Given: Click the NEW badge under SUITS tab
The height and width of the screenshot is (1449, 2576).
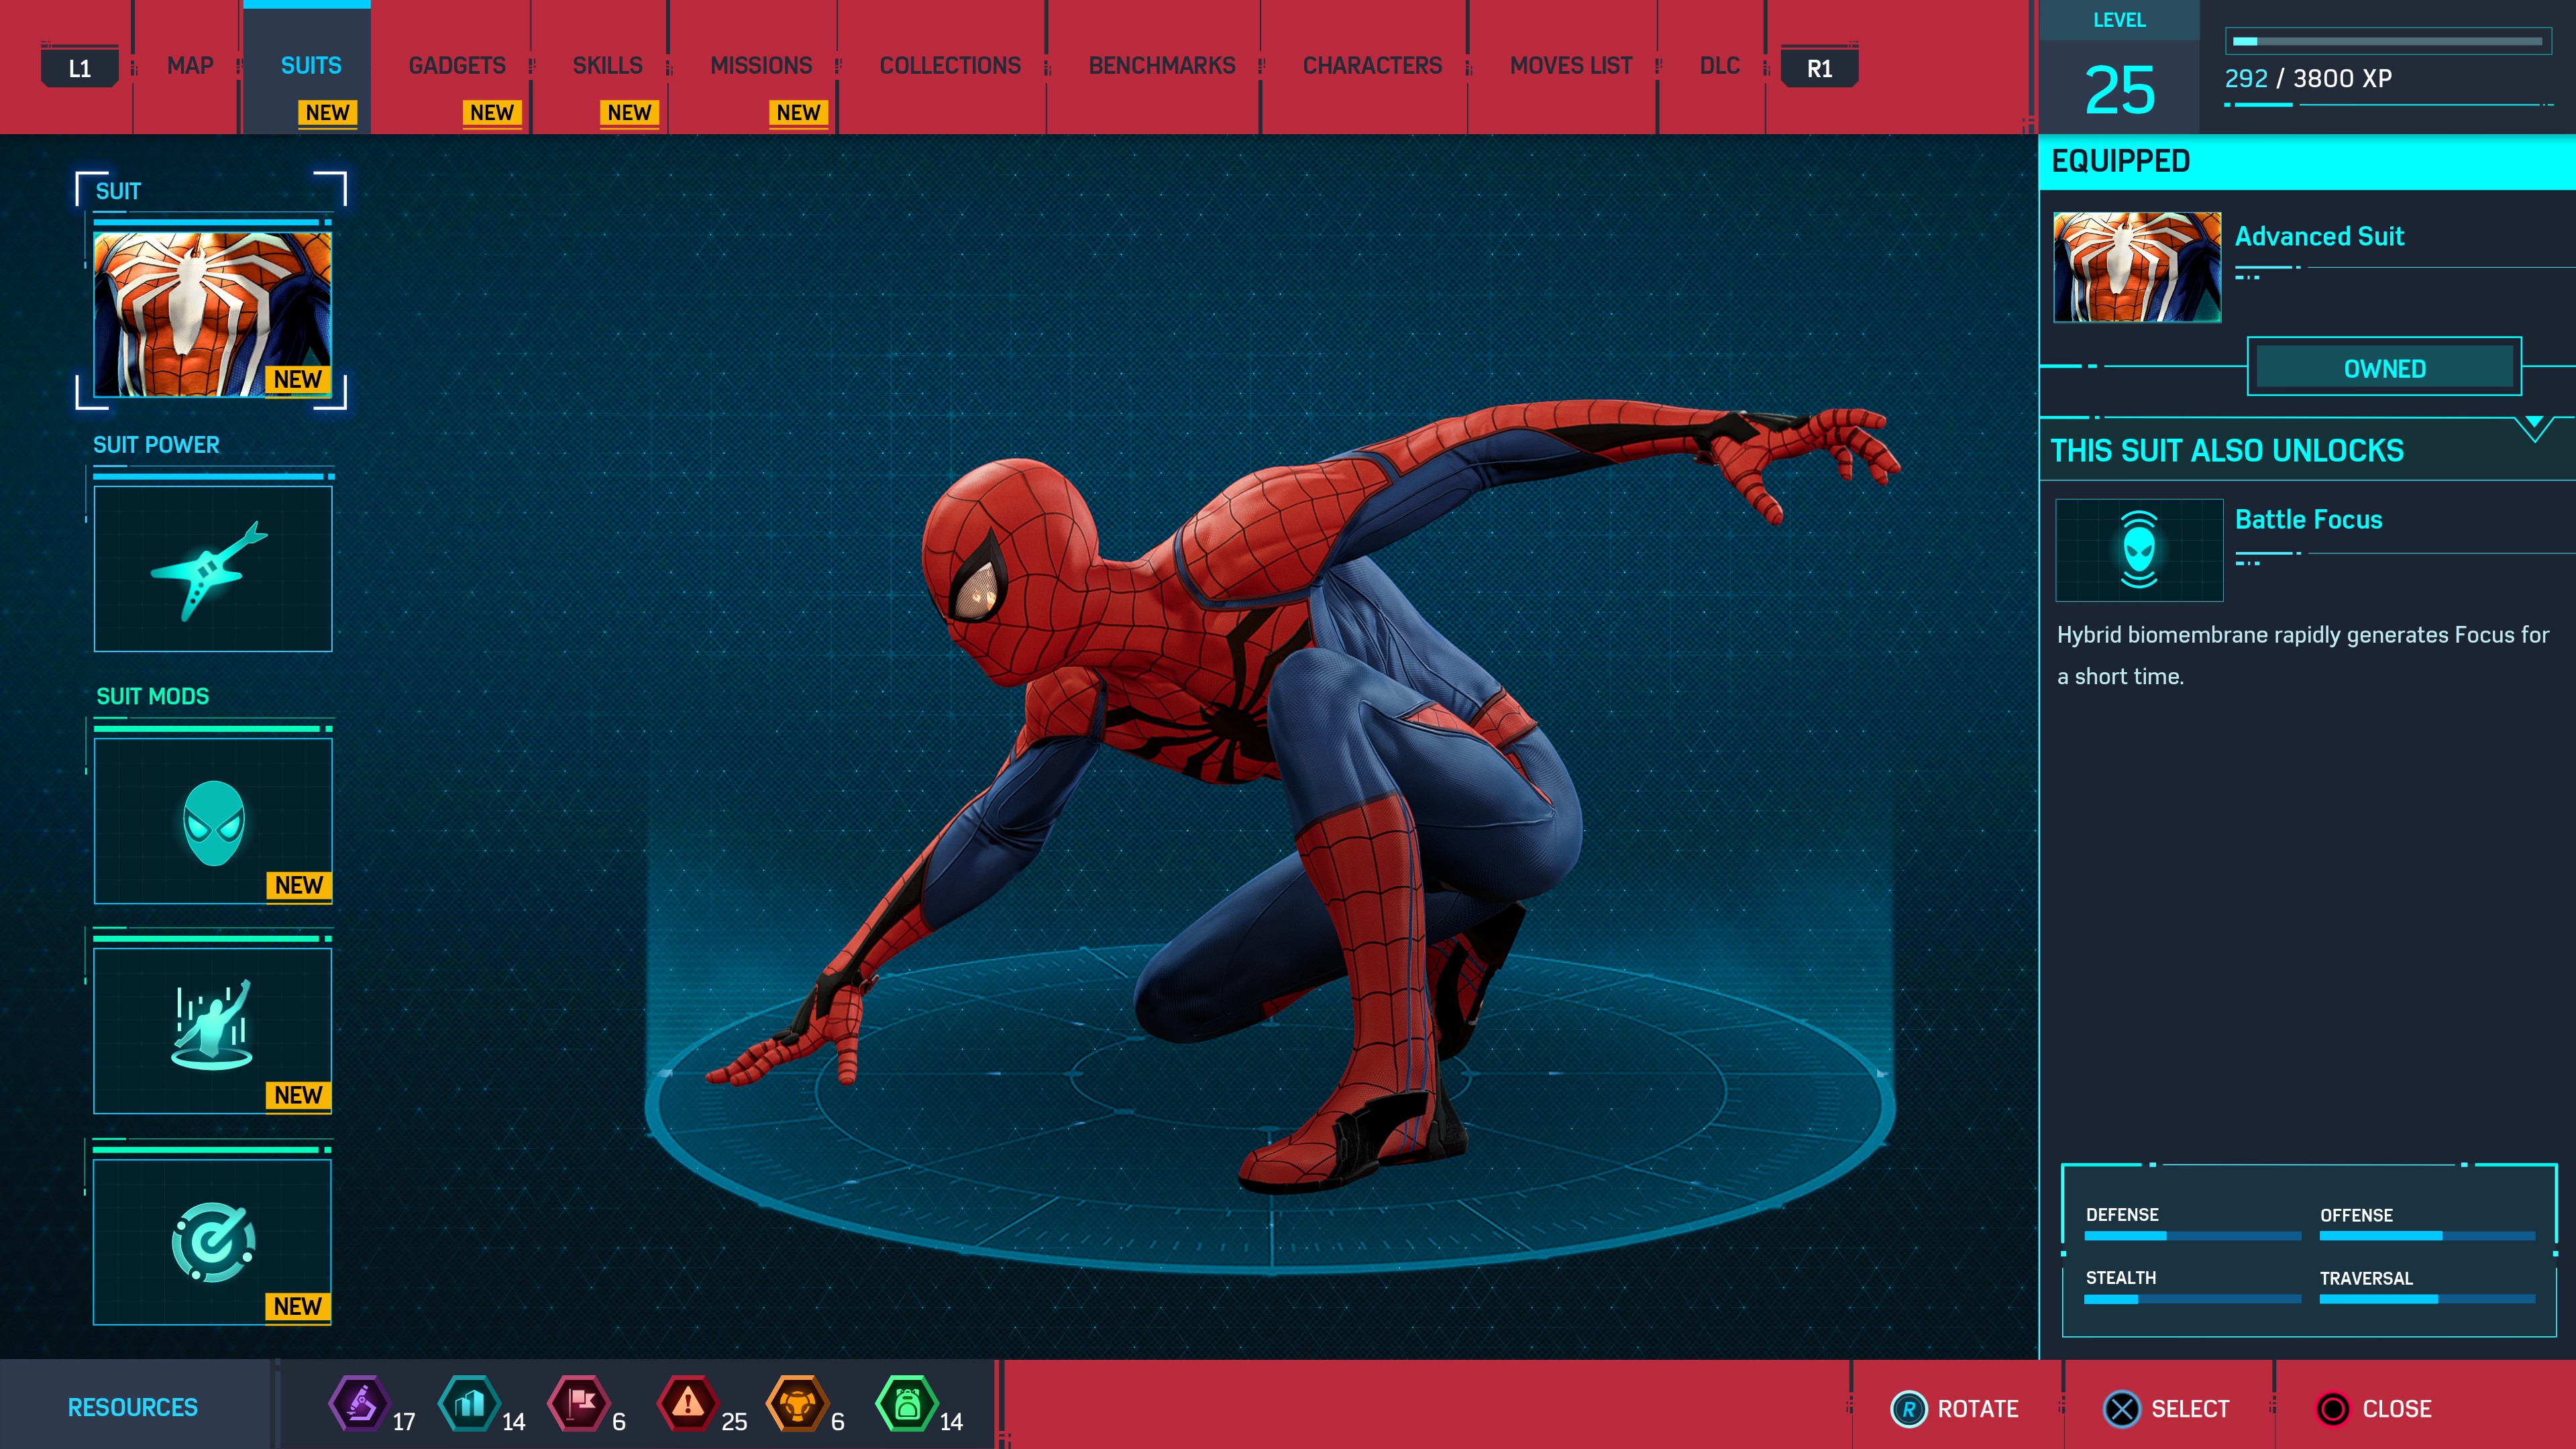Looking at the screenshot, I should pyautogui.click(x=327, y=113).
